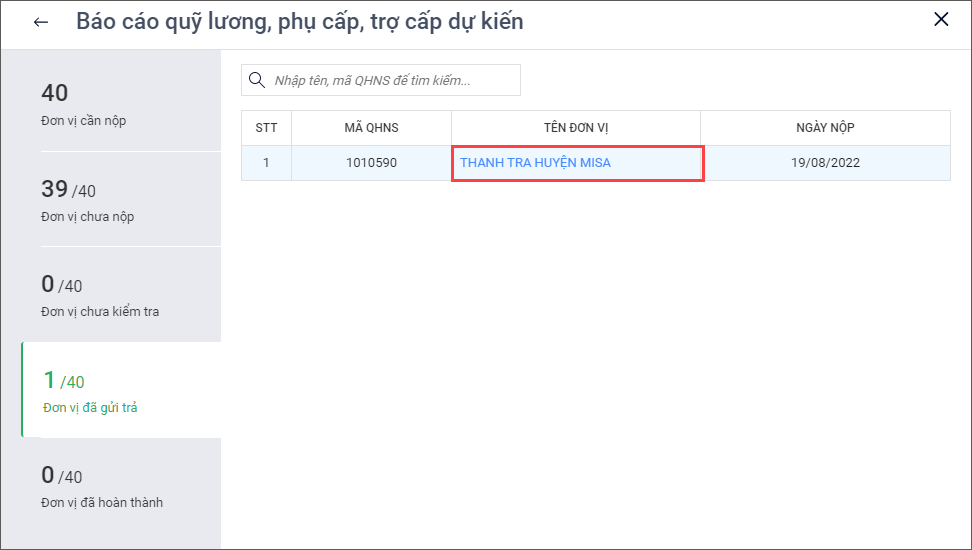Click the TÊN ĐƠN VỊ column header
The width and height of the screenshot is (972, 550).
point(575,128)
